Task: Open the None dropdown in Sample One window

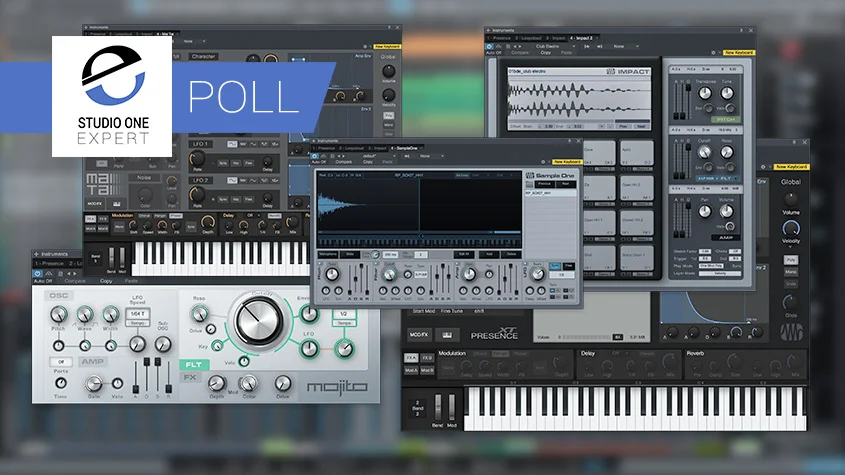Action: click(x=431, y=156)
